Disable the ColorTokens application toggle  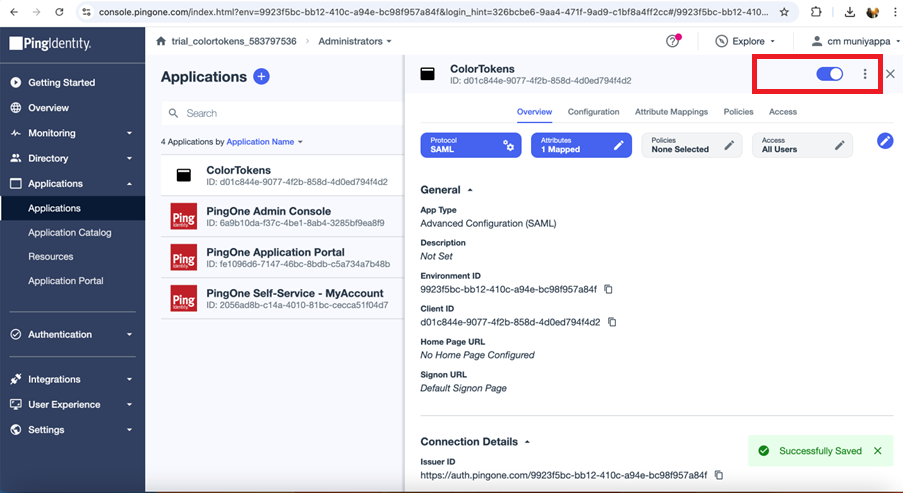pyautogui.click(x=829, y=74)
